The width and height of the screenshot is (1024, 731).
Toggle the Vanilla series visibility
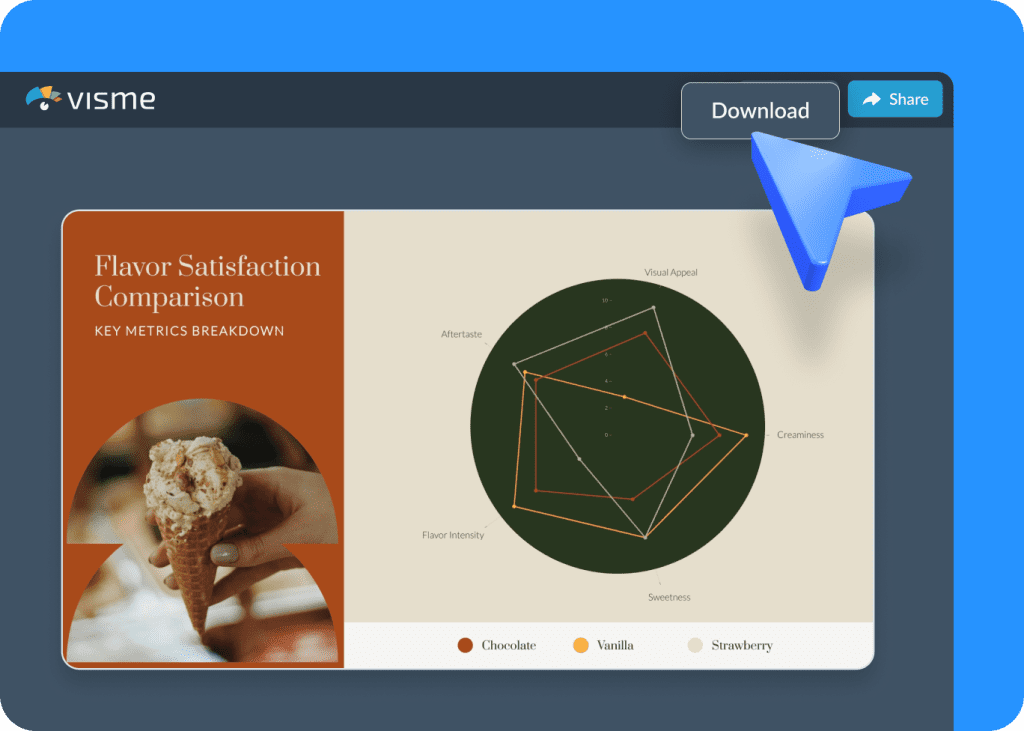pyautogui.click(x=612, y=645)
